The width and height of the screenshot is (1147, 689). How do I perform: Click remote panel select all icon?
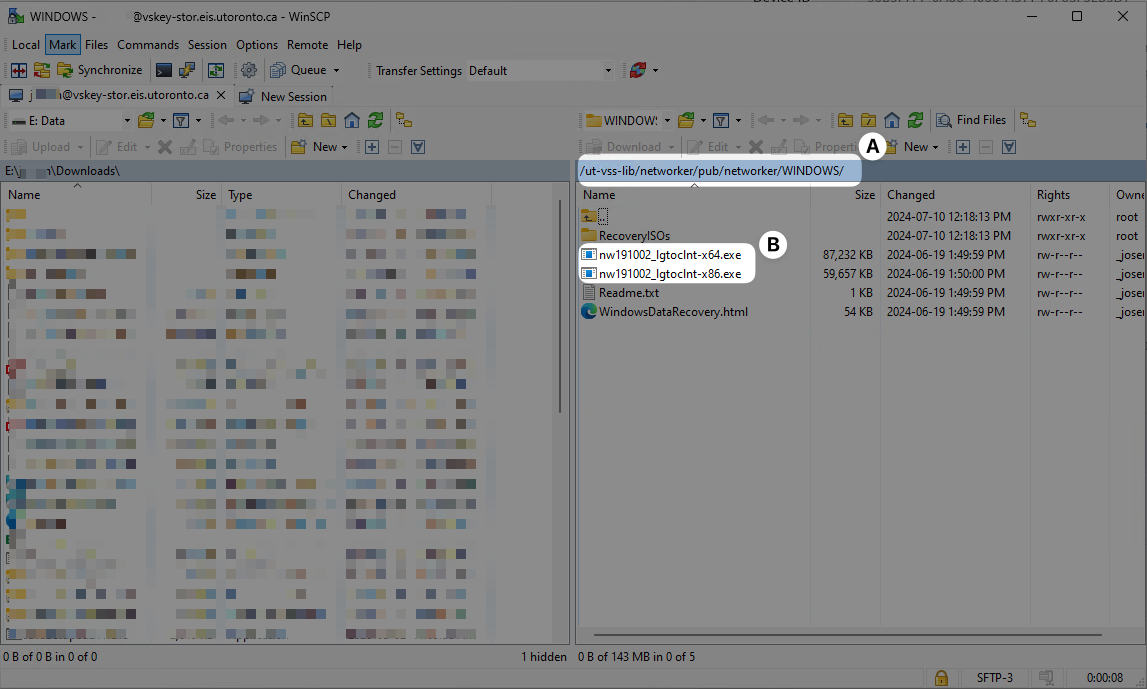(x=1009, y=147)
